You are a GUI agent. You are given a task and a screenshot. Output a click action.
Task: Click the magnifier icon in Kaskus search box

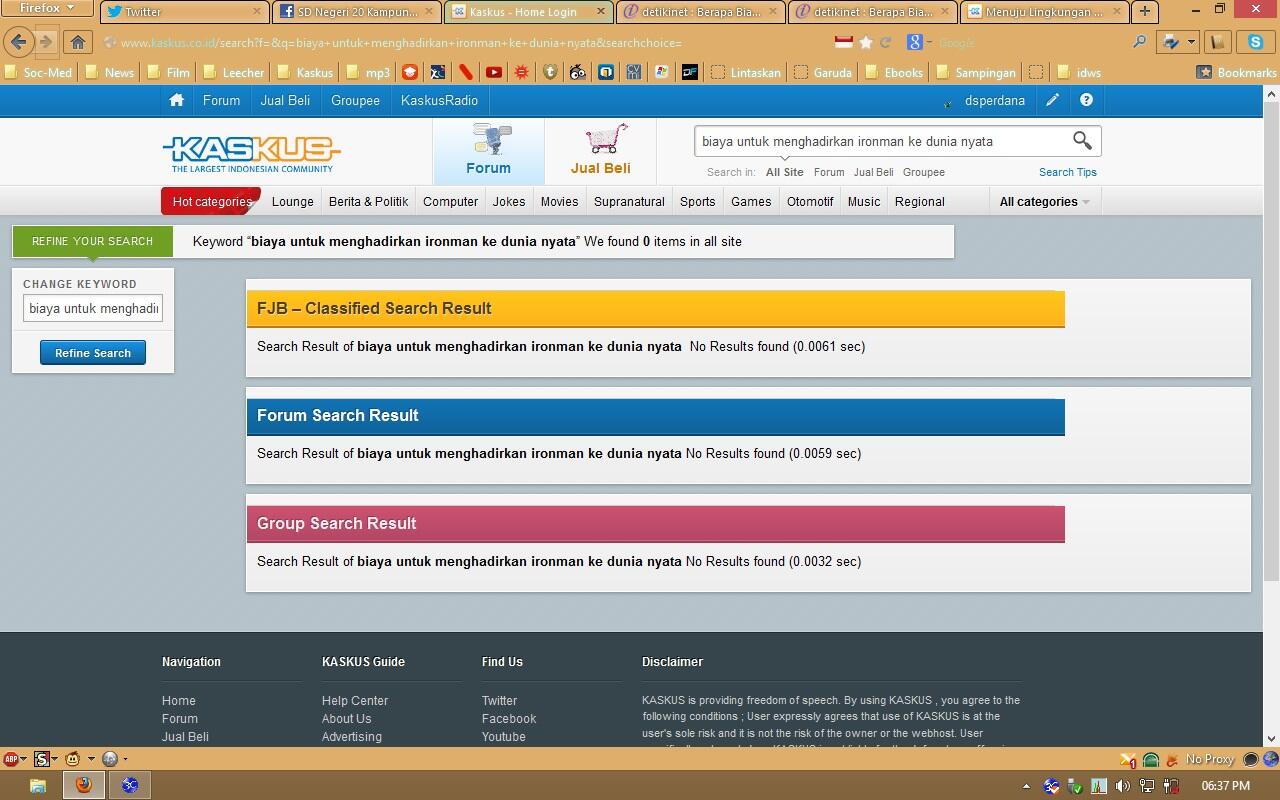(x=1082, y=141)
